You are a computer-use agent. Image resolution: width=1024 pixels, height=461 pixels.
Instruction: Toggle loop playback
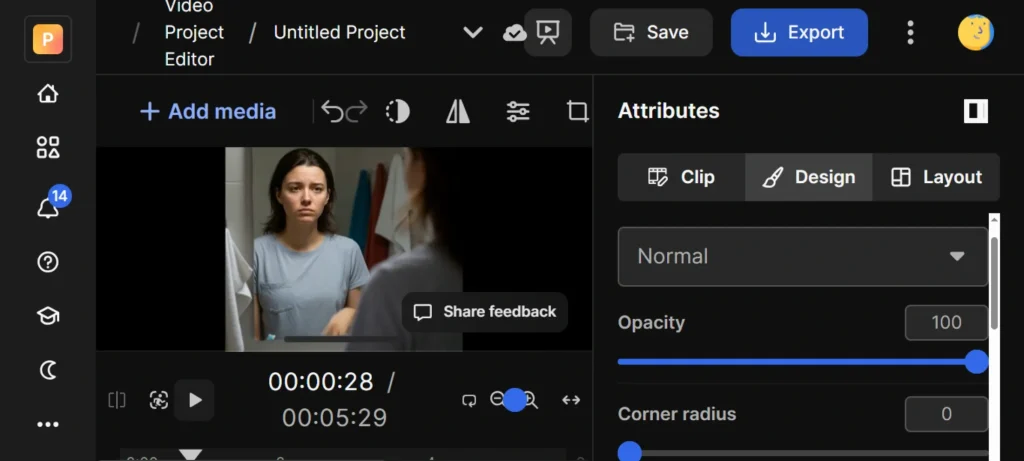pyautogui.click(x=469, y=400)
